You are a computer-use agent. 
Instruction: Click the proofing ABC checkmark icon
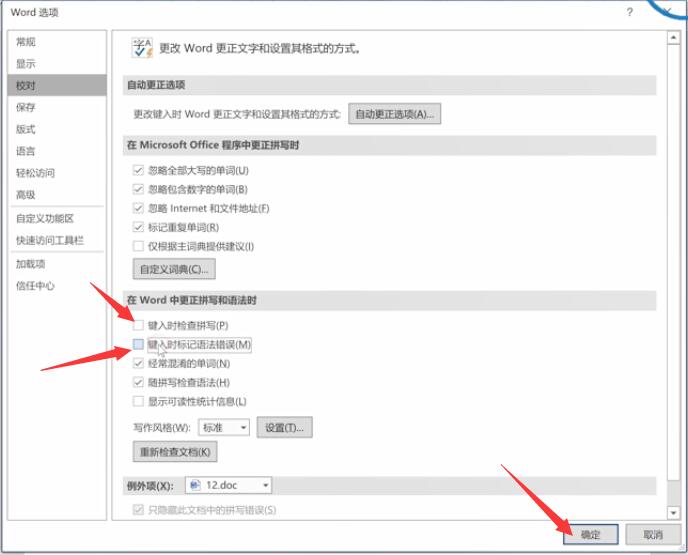[142, 48]
